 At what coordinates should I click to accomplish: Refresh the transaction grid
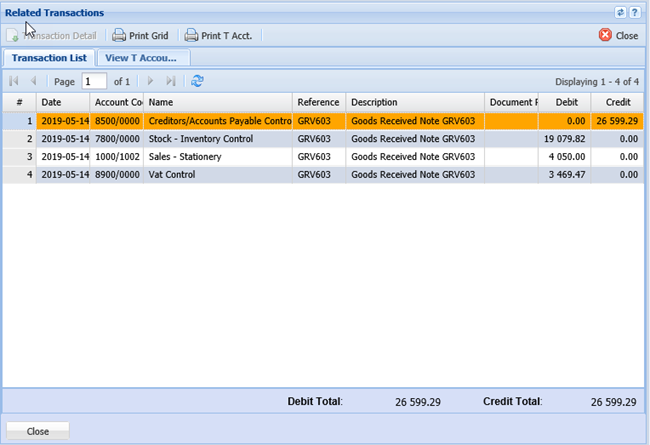[197, 81]
